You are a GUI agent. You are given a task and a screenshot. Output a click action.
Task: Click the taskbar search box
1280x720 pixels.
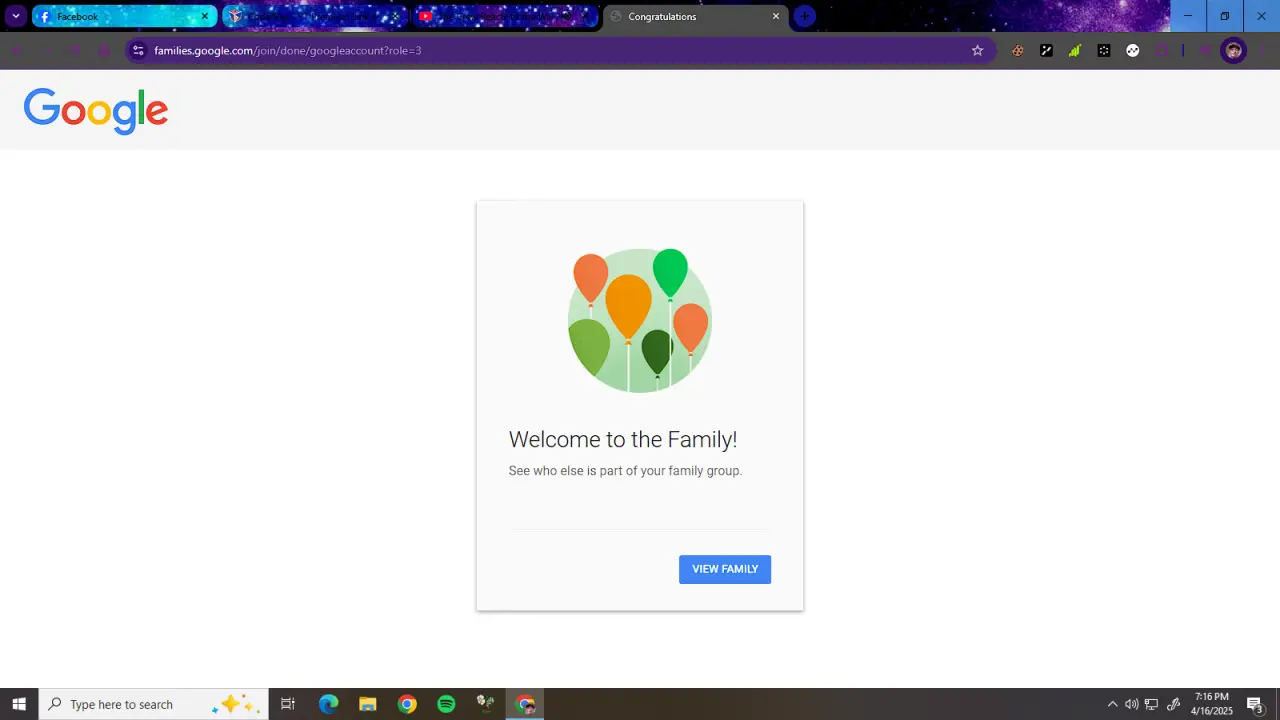tap(153, 704)
